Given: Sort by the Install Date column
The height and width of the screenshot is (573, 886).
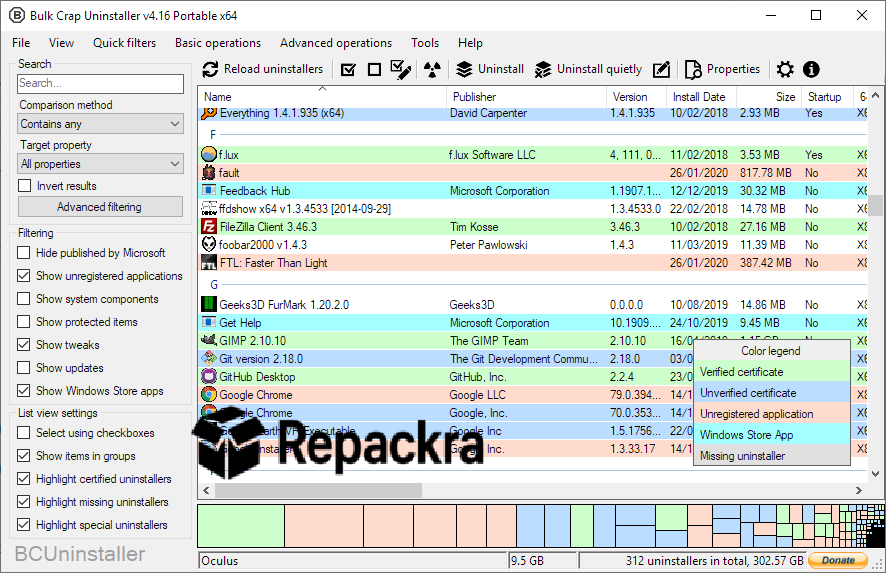Looking at the screenshot, I should pyautogui.click(x=701, y=97).
